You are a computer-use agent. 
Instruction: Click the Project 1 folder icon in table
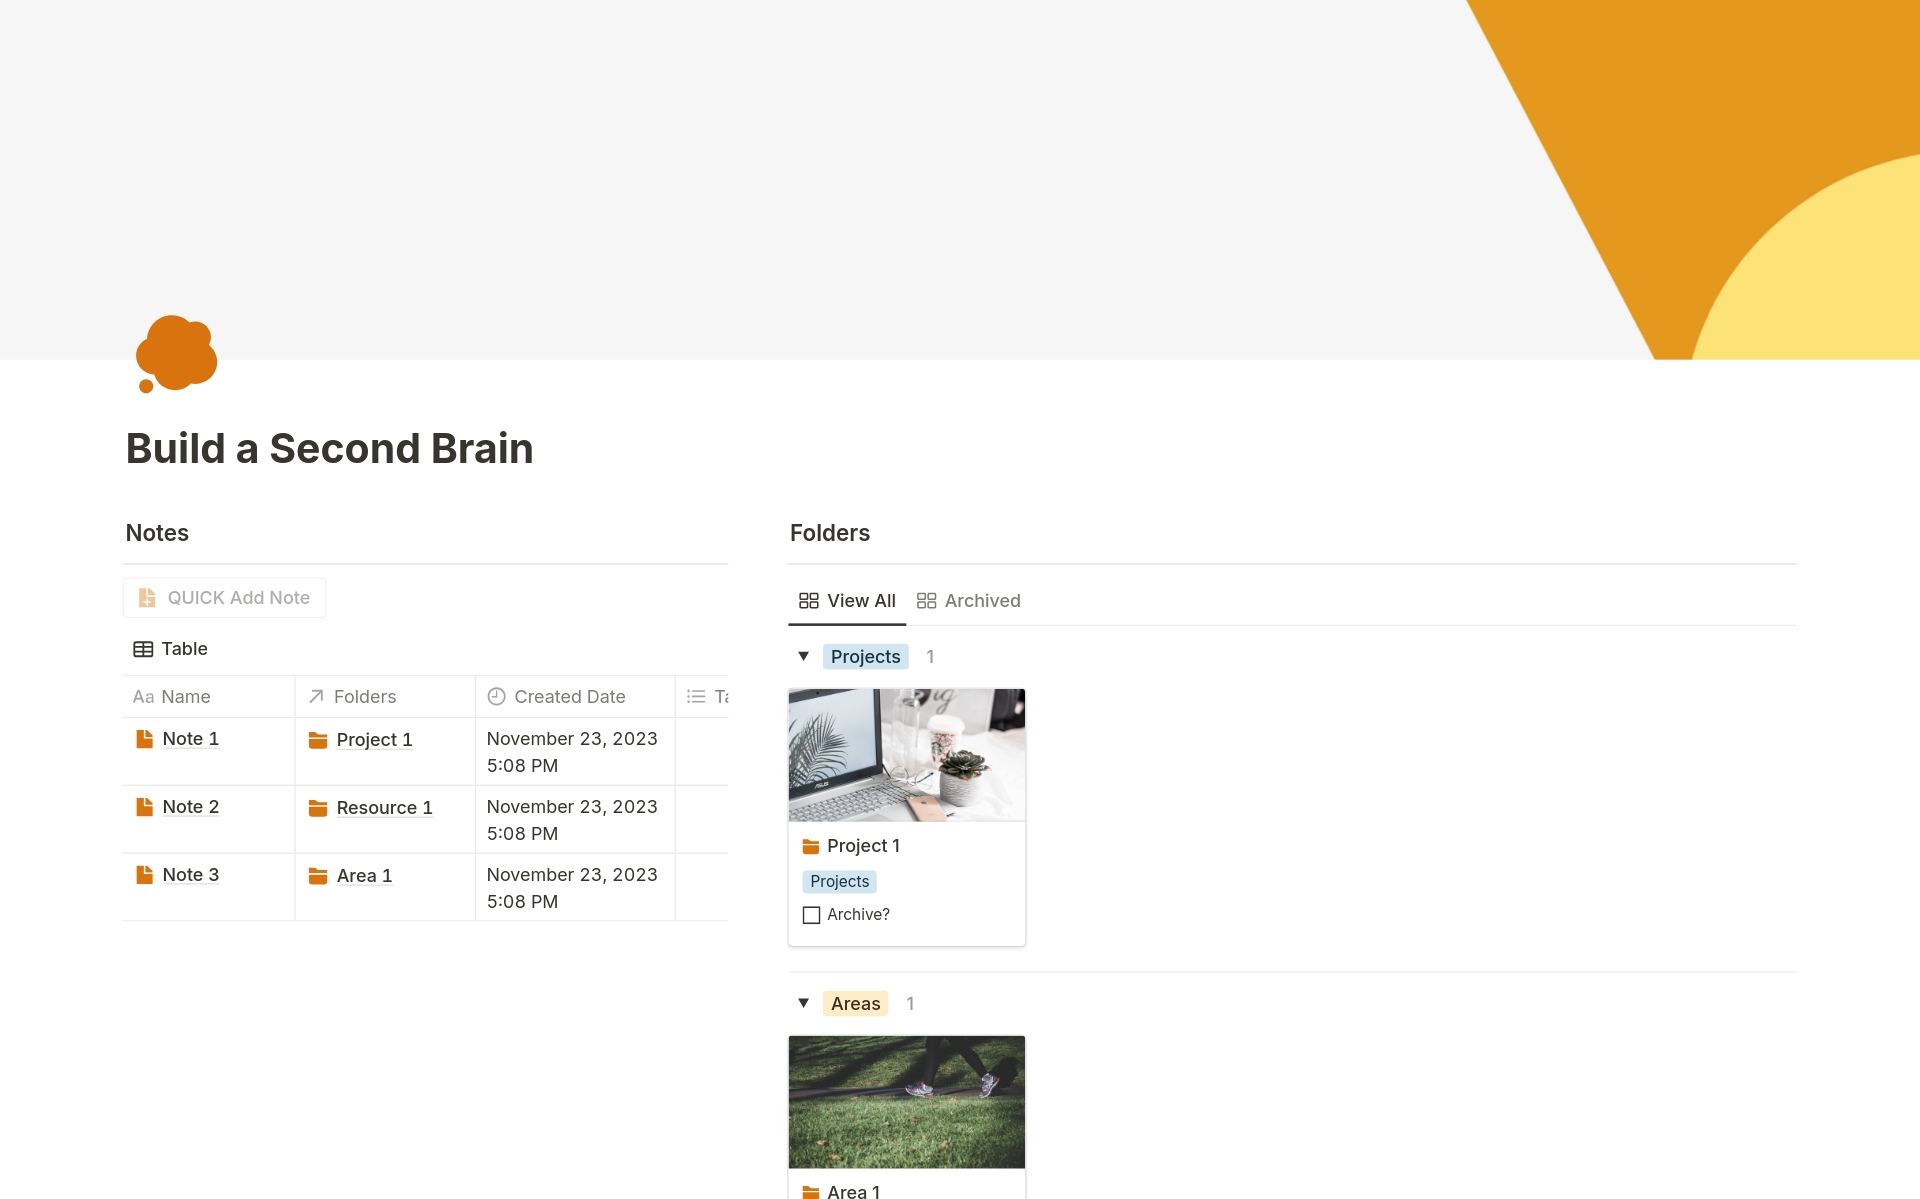[x=318, y=740]
